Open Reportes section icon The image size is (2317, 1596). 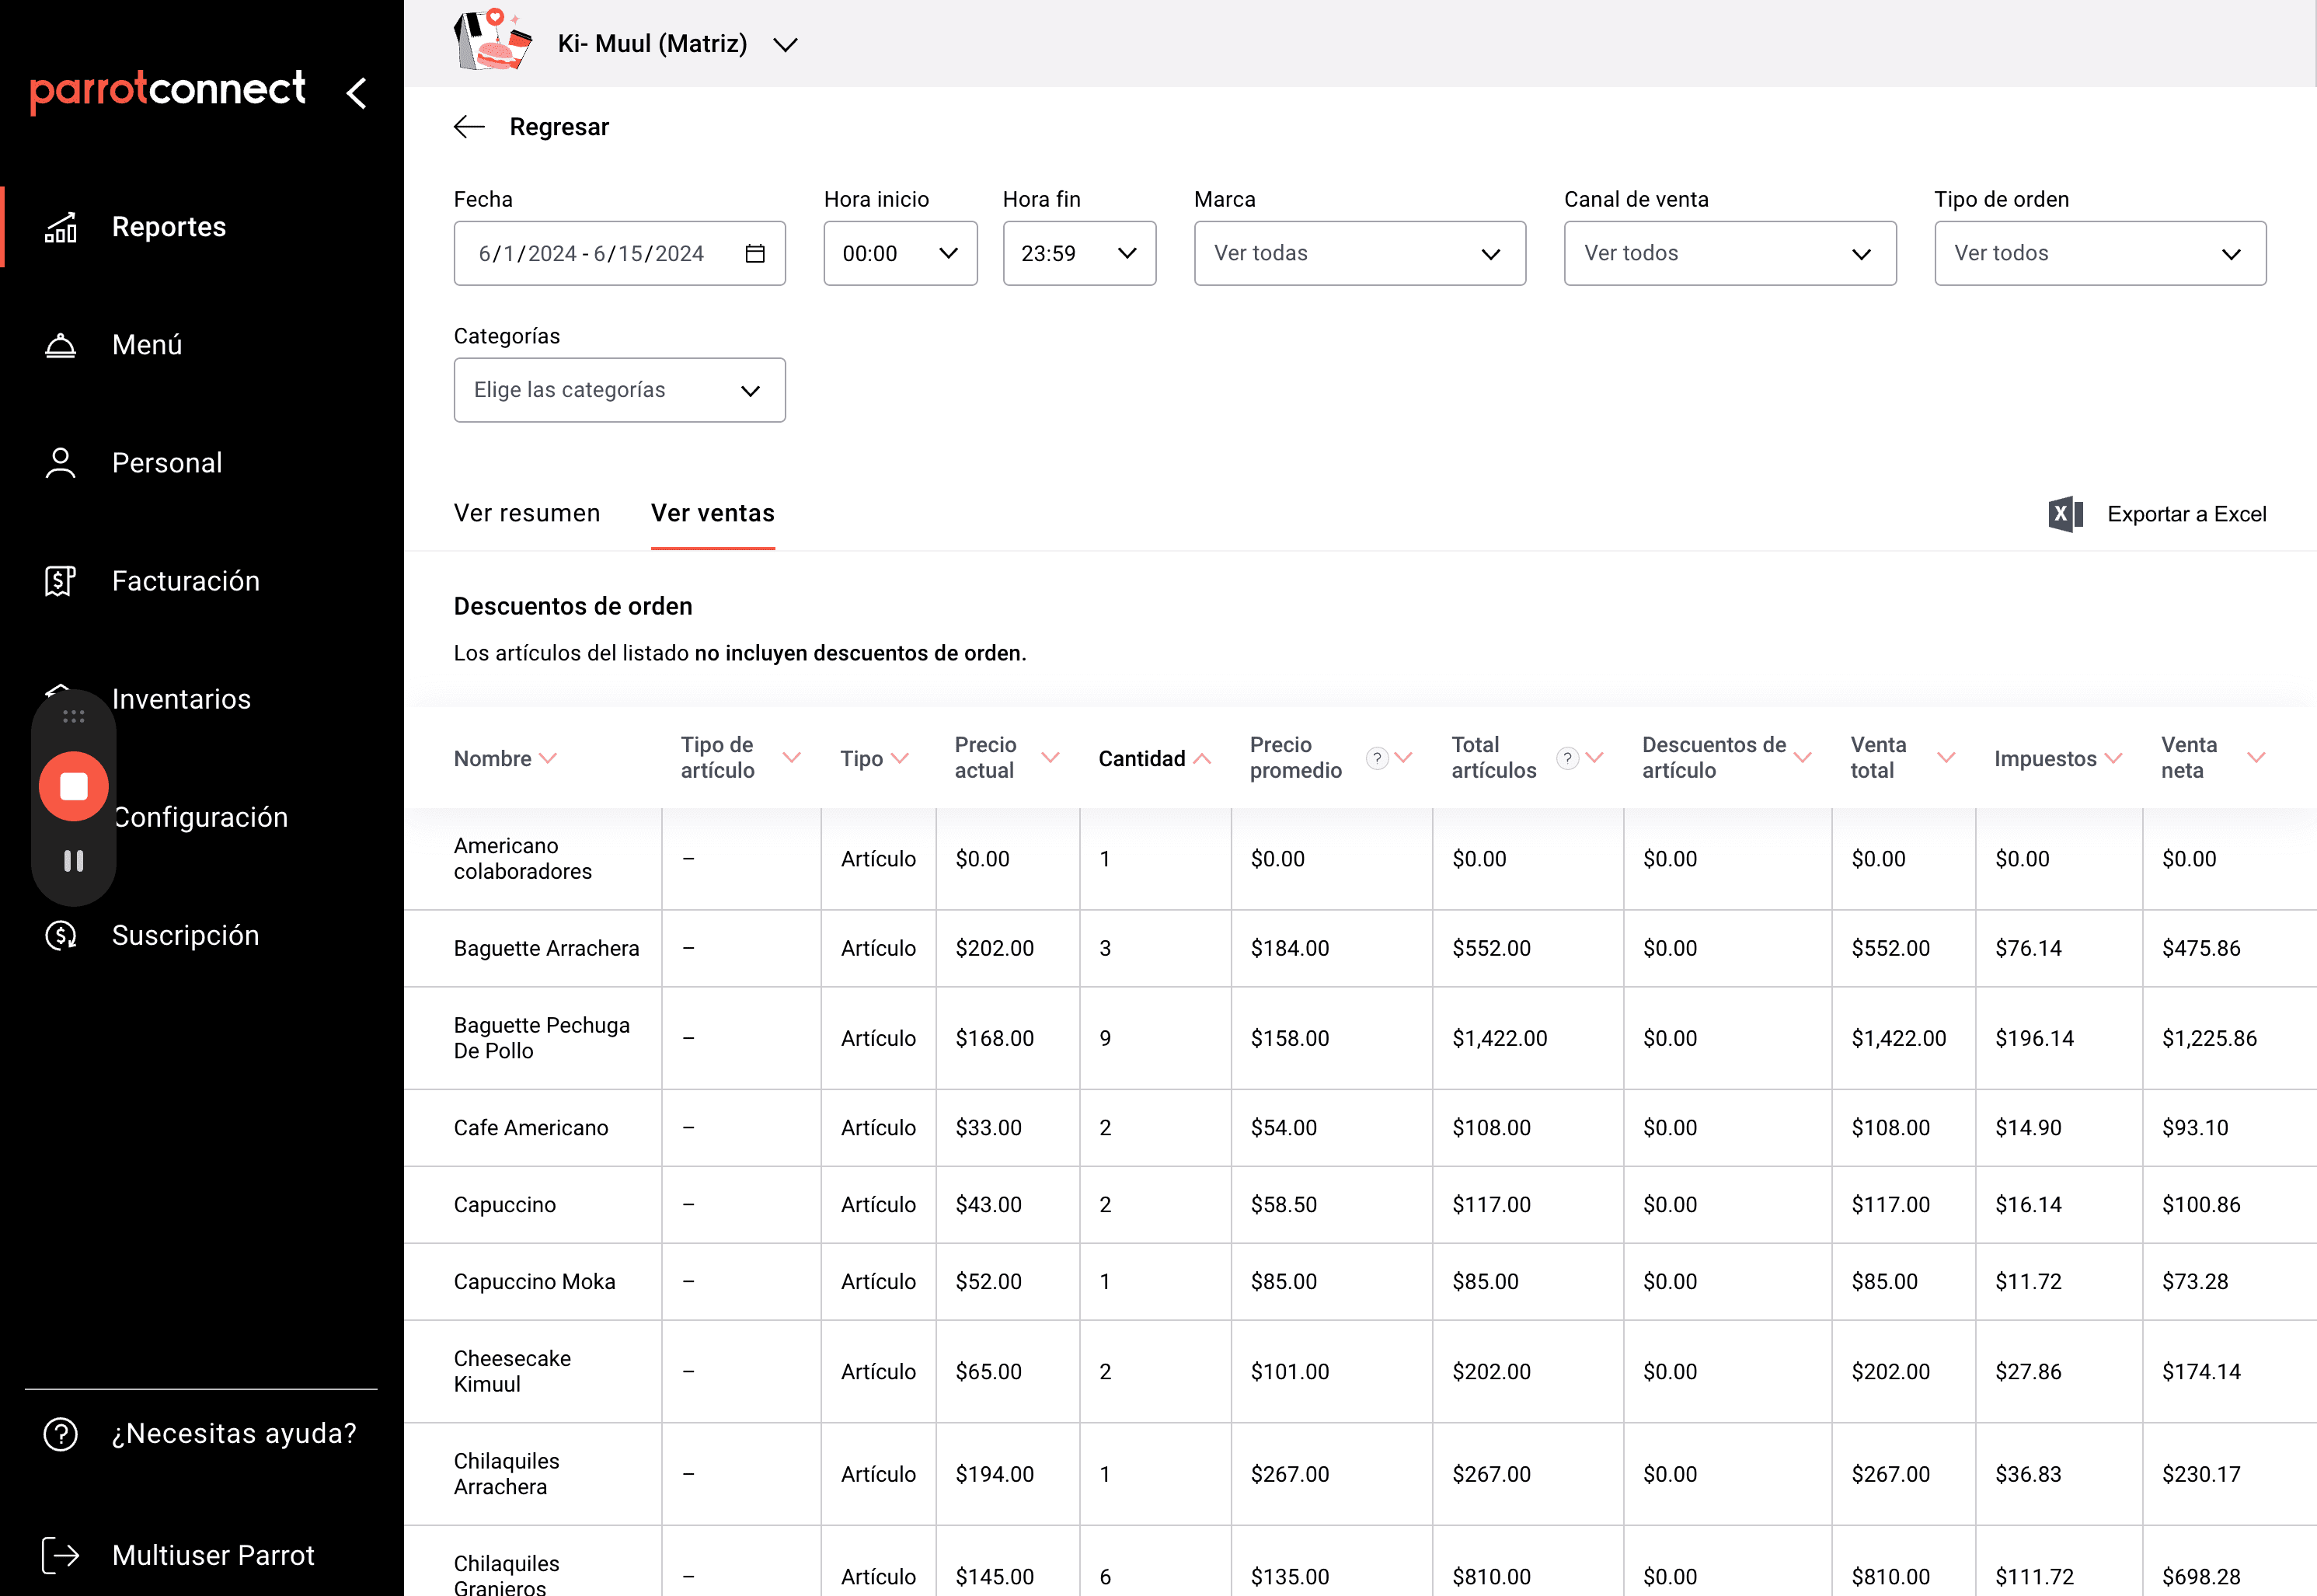click(x=61, y=228)
